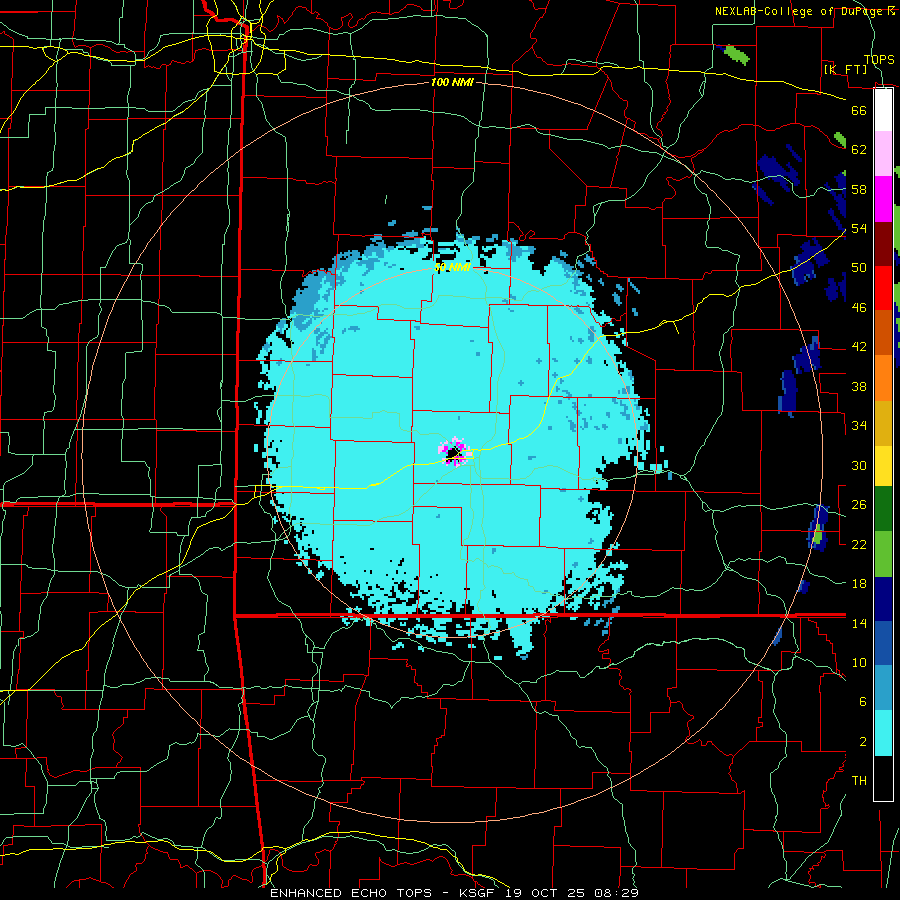Click the TH legend label

click(x=859, y=781)
